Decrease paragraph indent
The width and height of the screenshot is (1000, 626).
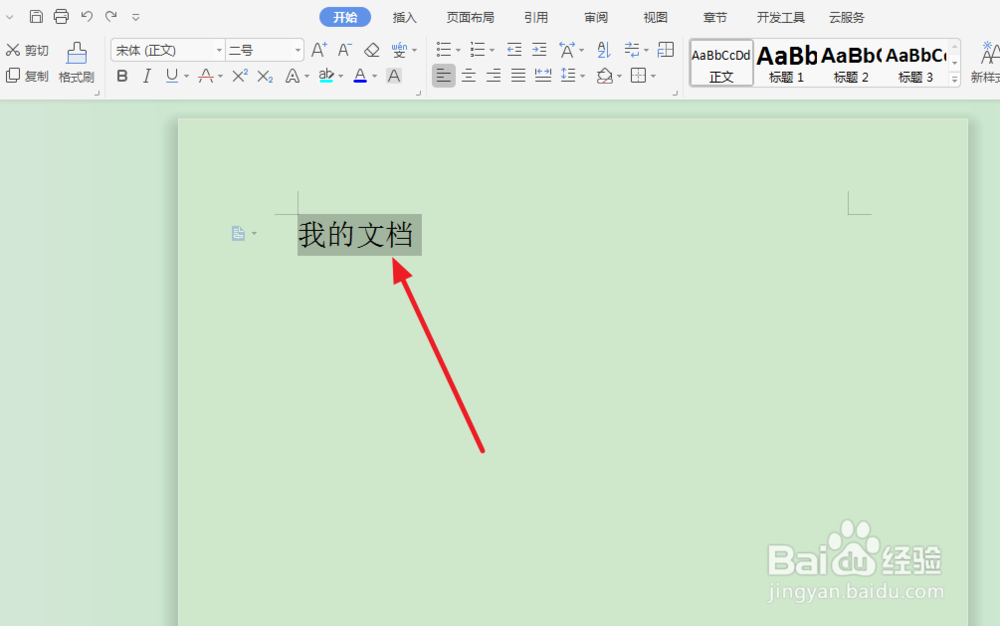coord(514,50)
